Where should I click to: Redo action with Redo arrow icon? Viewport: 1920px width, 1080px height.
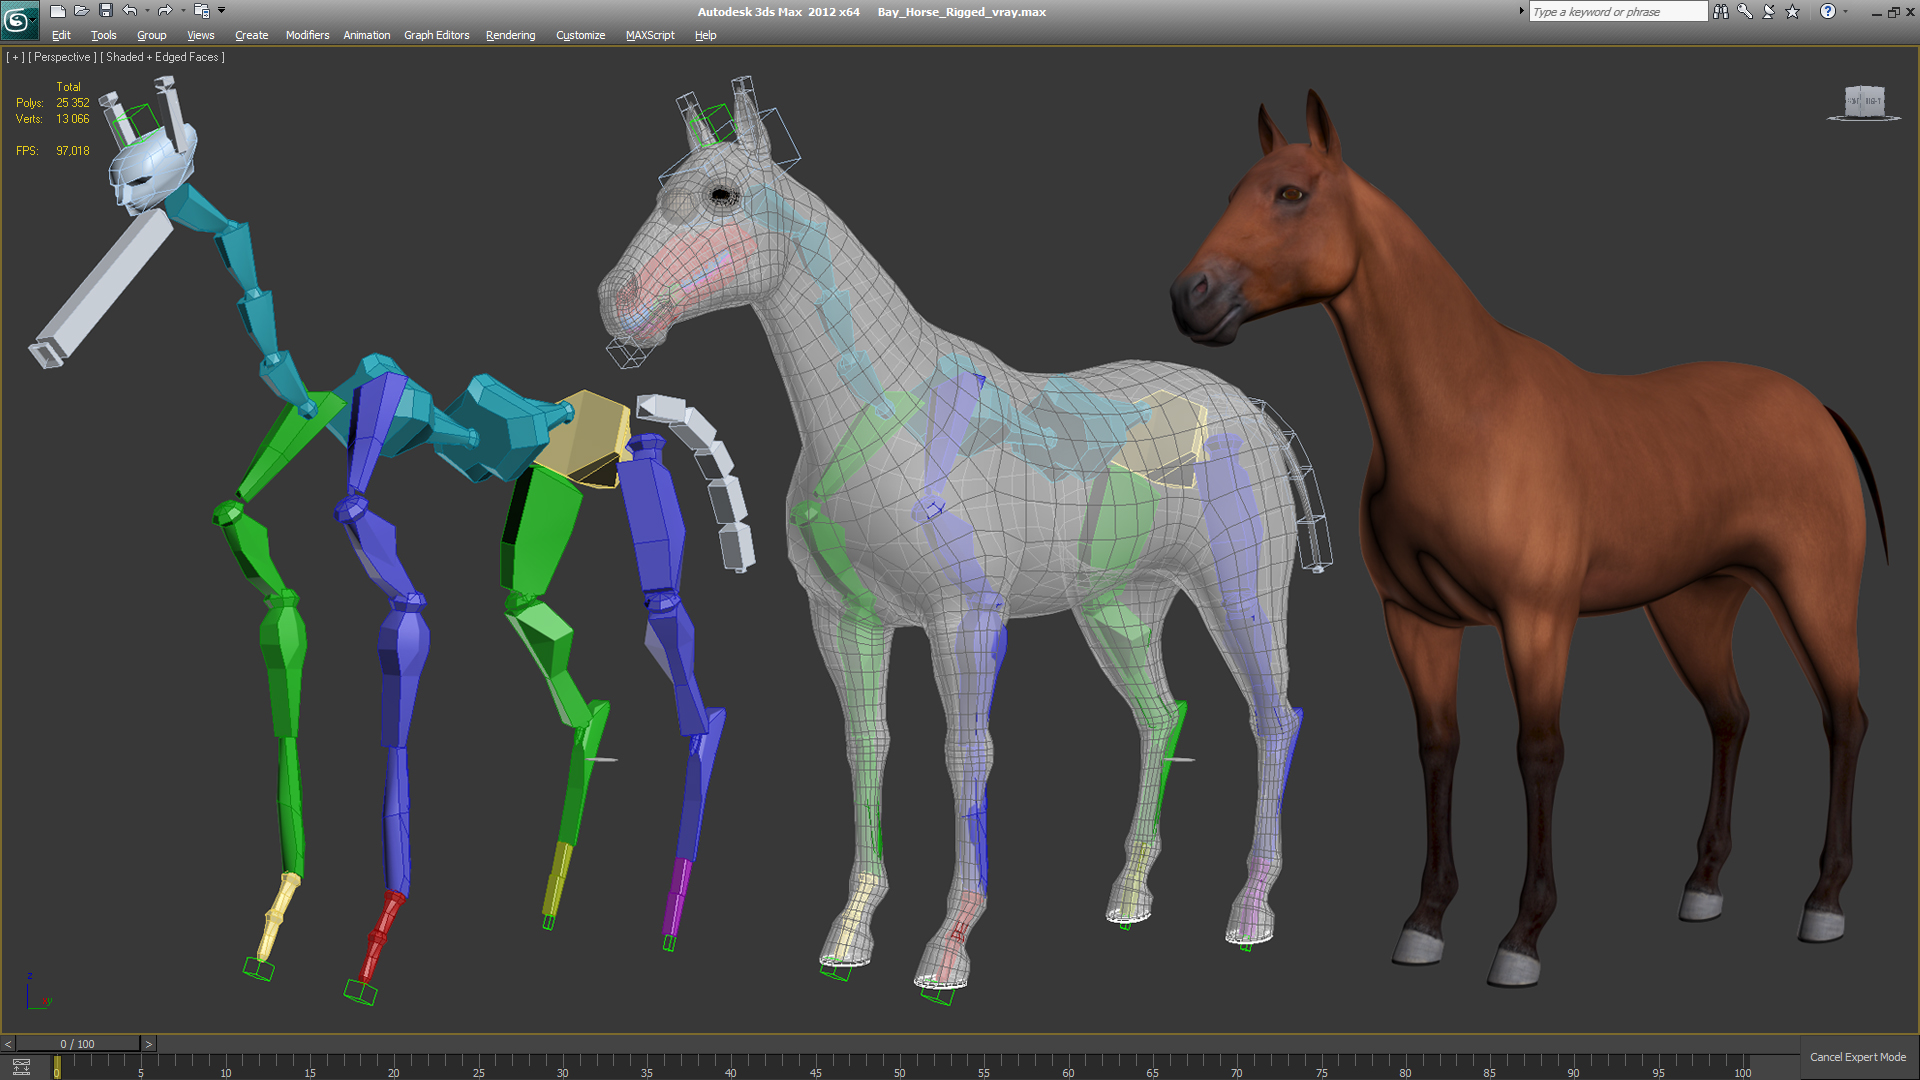tap(165, 11)
